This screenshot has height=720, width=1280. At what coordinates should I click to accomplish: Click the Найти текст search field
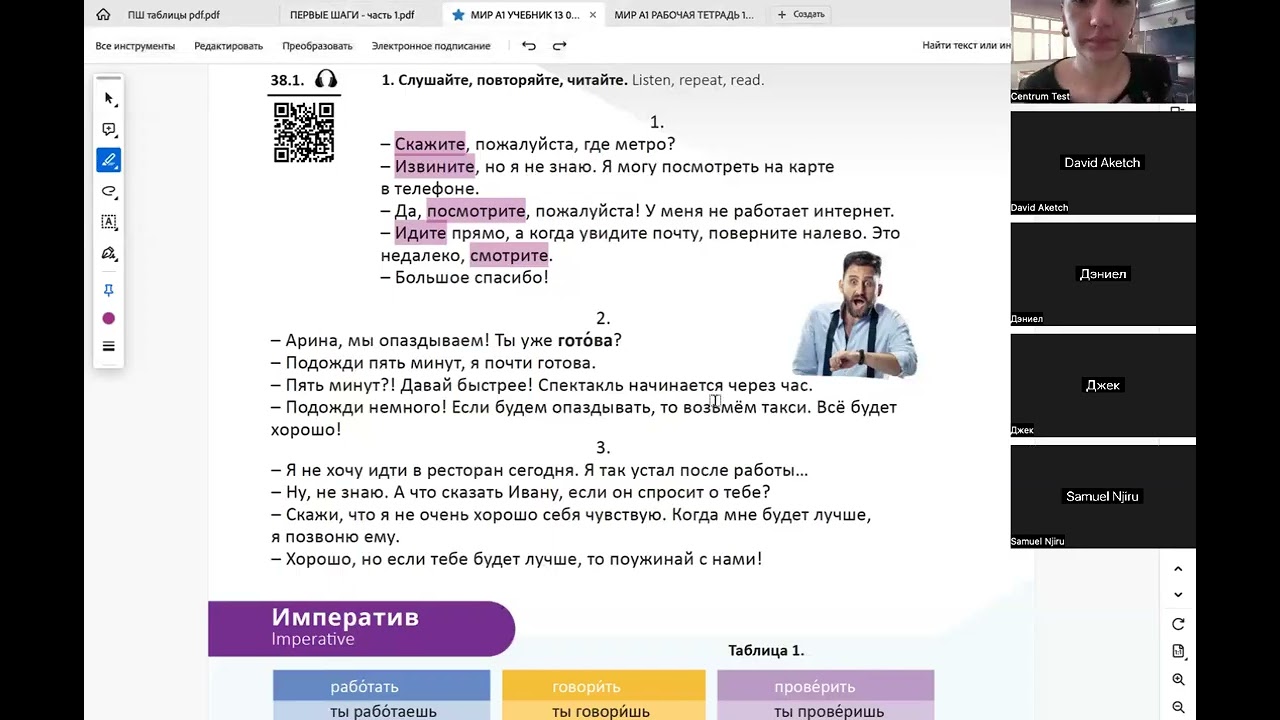point(965,45)
